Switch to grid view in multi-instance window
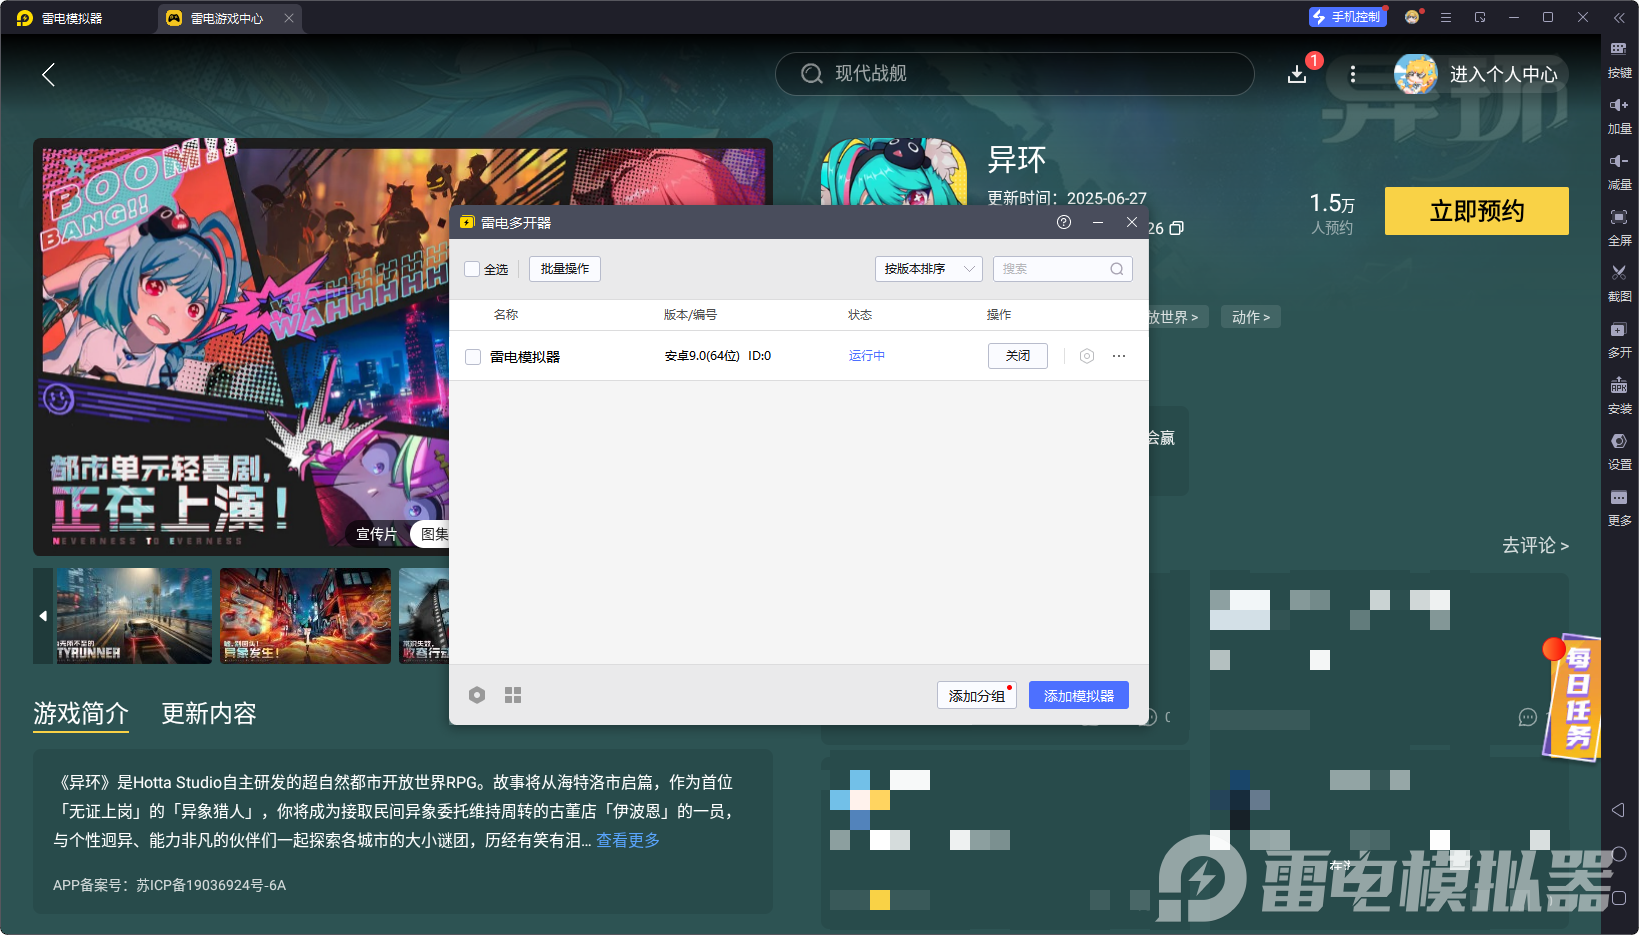 tap(513, 695)
